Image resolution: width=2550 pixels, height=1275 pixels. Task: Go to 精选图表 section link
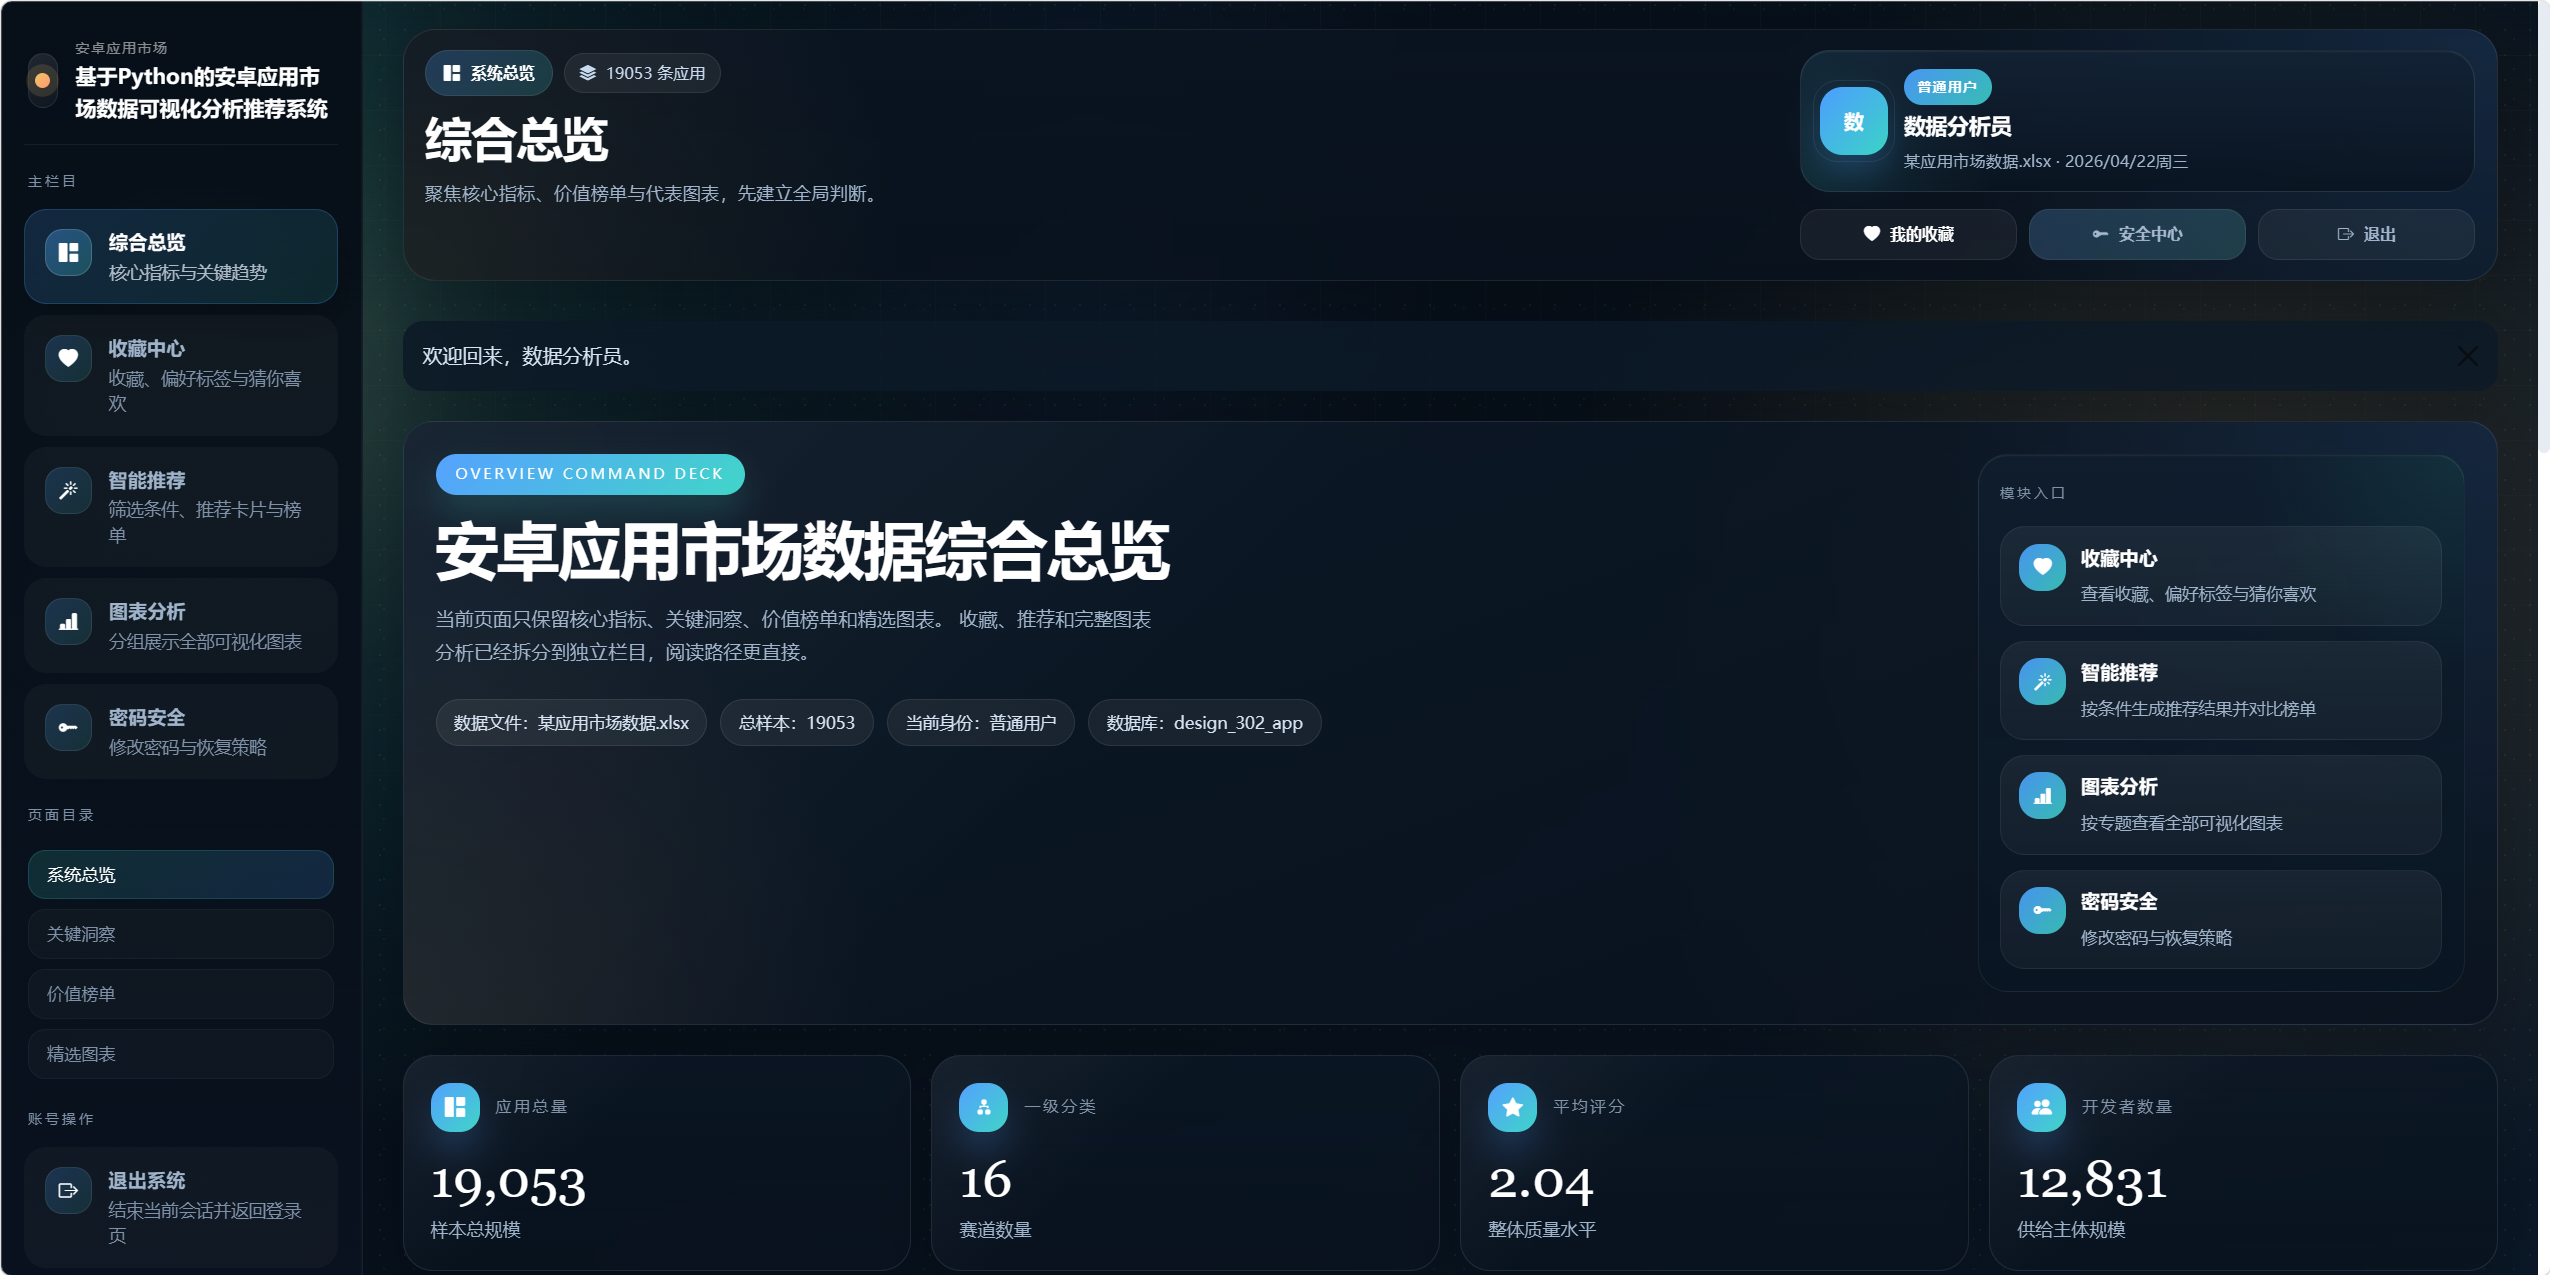click(x=180, y=1054)
